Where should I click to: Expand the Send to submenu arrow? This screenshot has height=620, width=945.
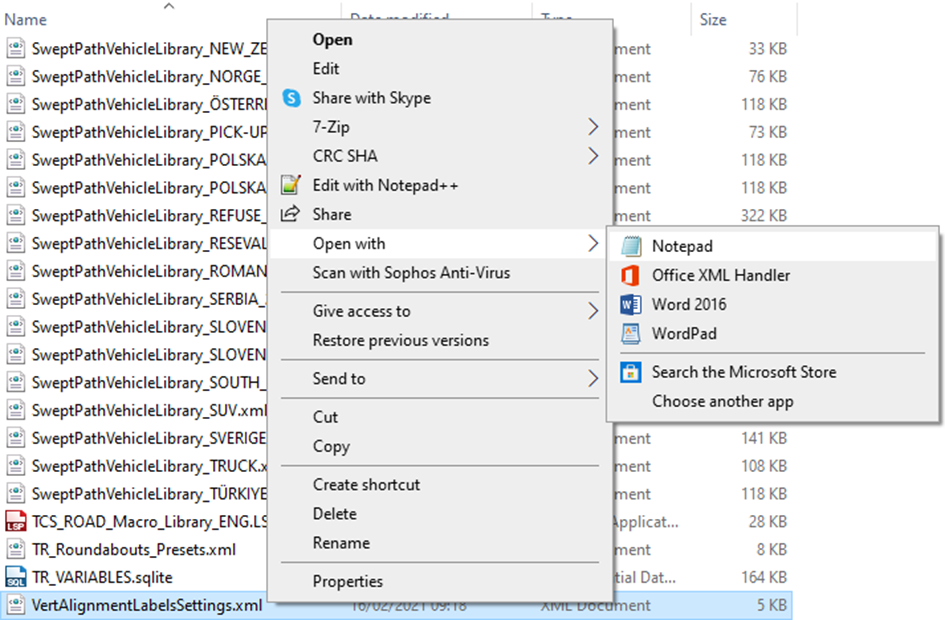point(593,379)
